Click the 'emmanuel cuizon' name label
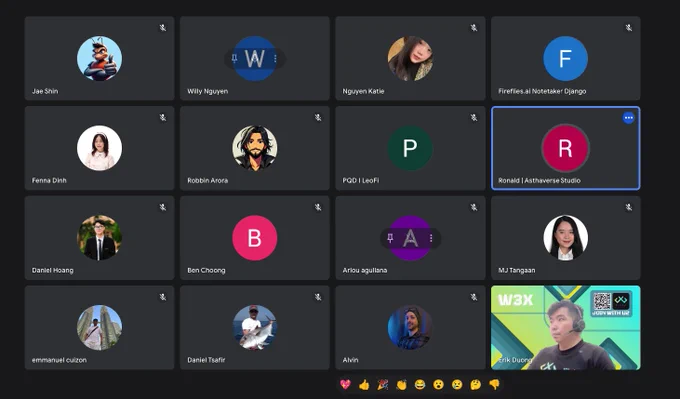 point(59,360)
